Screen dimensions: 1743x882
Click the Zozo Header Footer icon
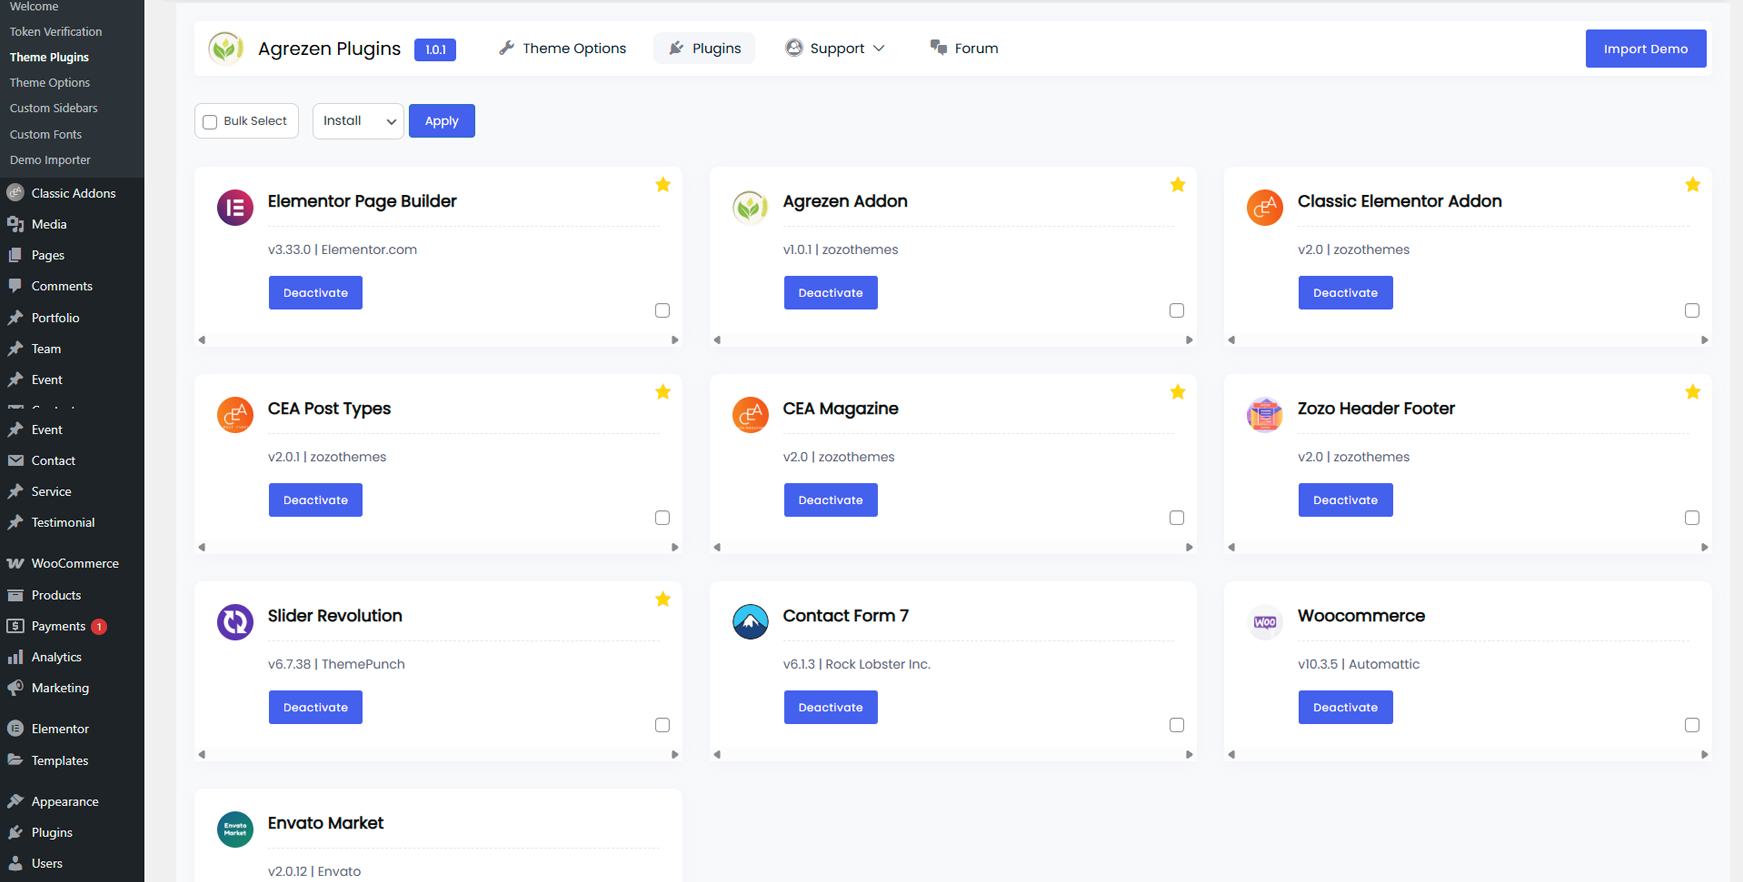[1264, 414]
